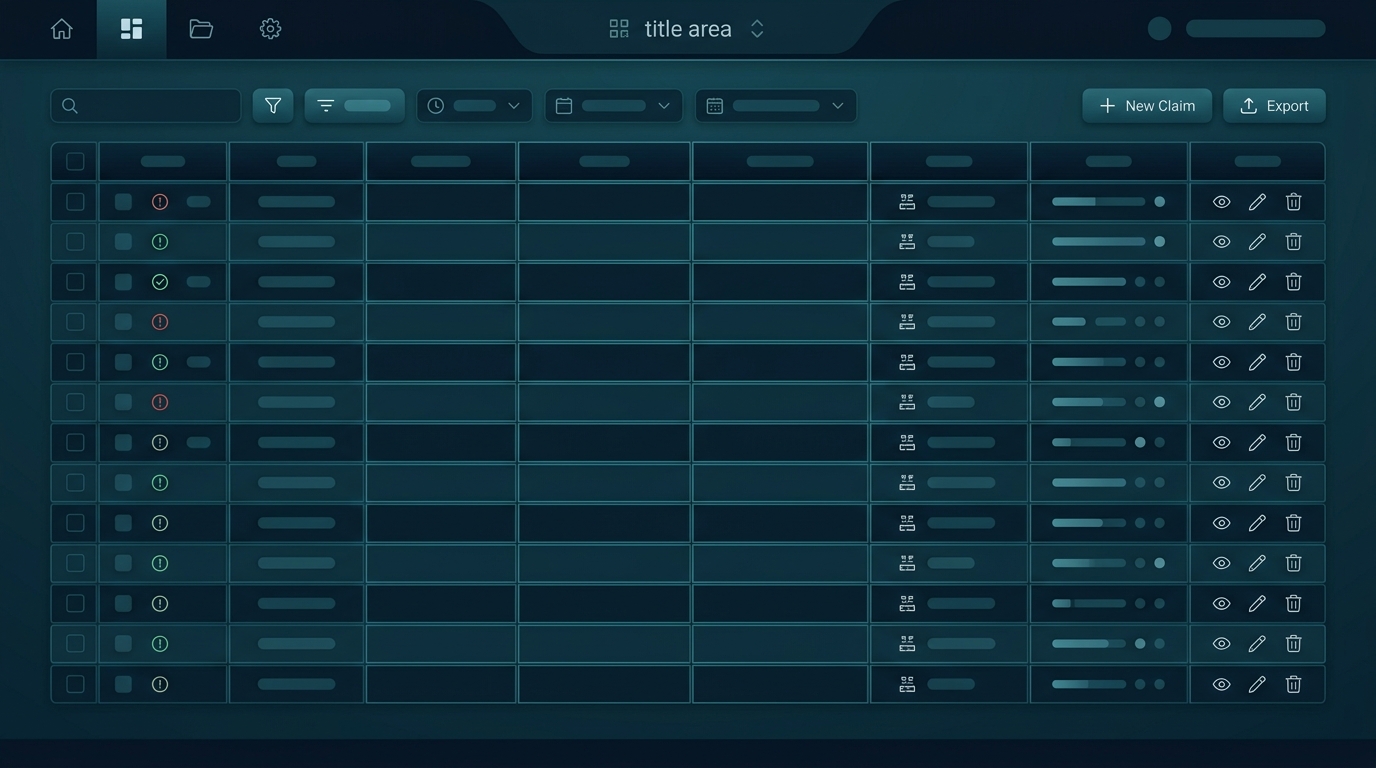Go to the Home view
Image resolution: width=1376 pixels, height=768 pixels.
[62, 29]
